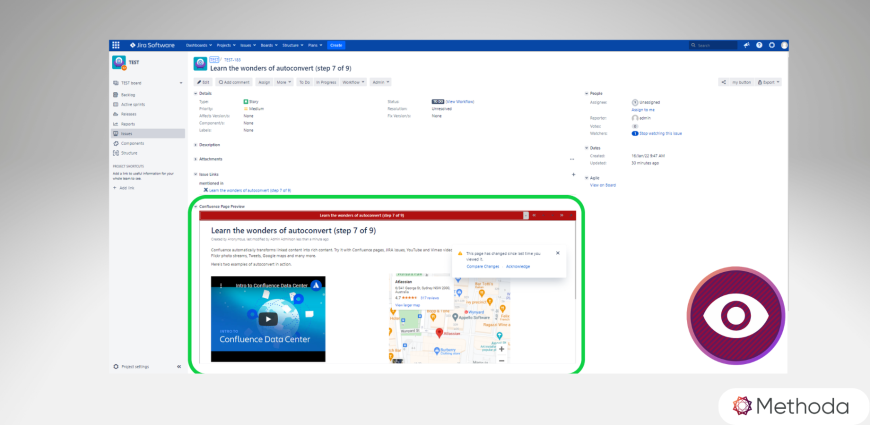This screenshot has width=870, height=425.
Task: Open the Export dropdown
Action: coord(769,82)
